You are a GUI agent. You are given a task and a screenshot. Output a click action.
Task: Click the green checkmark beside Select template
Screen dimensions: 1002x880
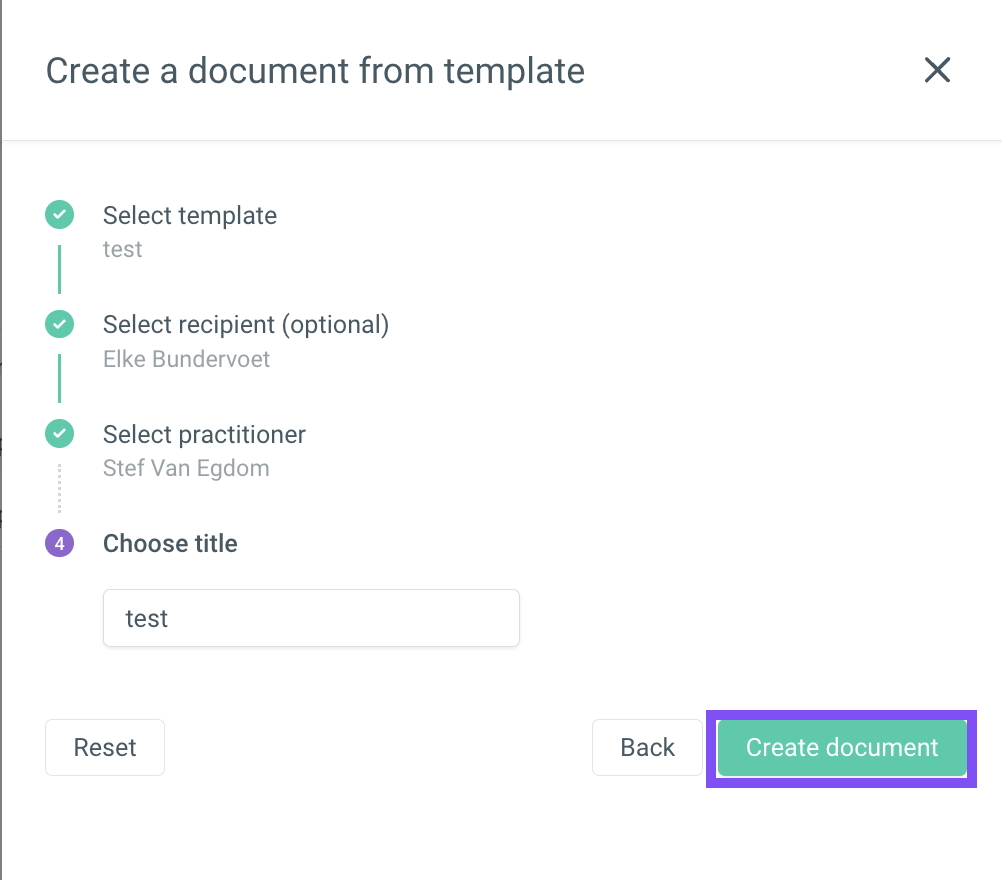pos(59,215)
